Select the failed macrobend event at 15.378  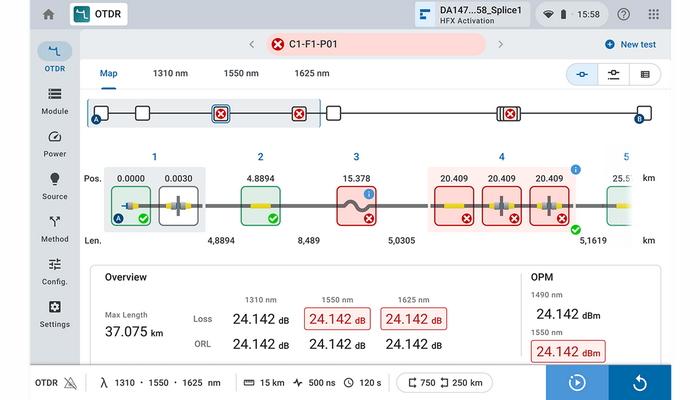click(357, 206)
